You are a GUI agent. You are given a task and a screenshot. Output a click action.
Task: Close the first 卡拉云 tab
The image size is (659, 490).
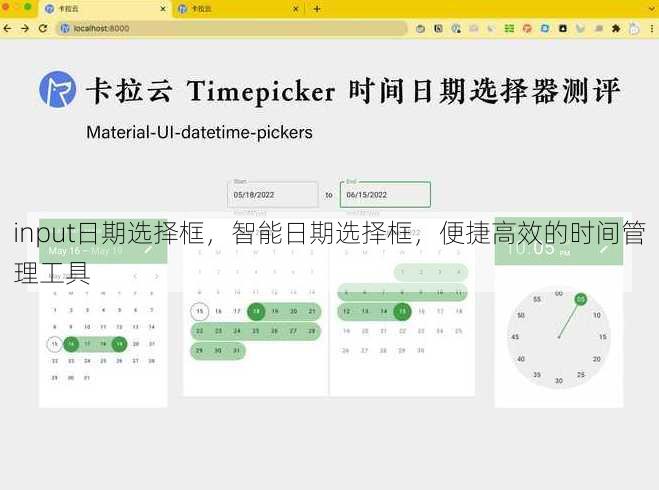click(x=163, y=9)
